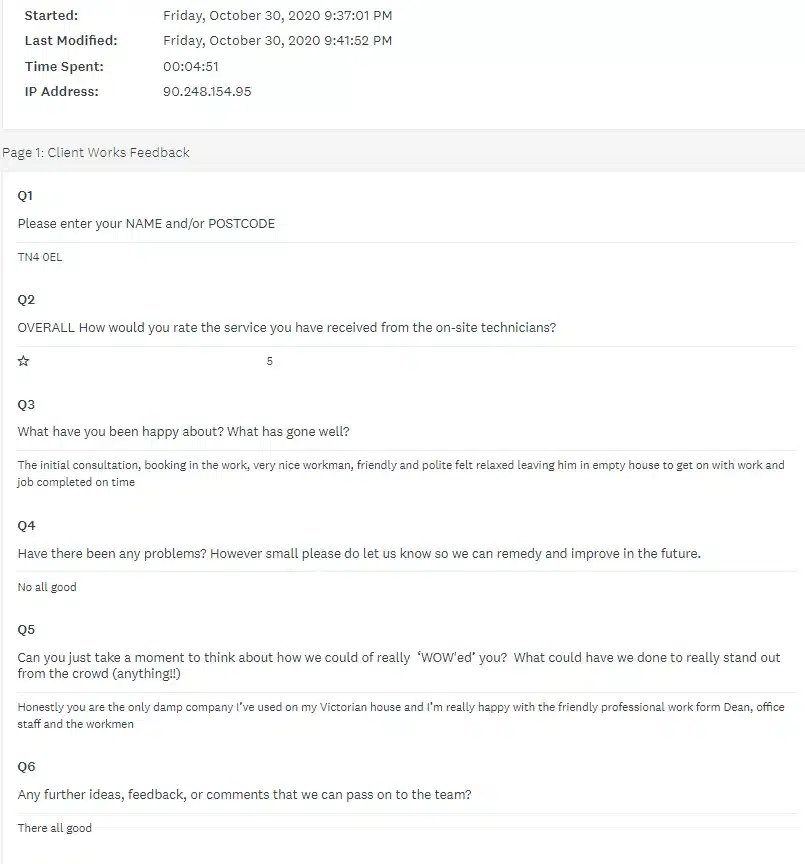Click the Q5 question label
The width and height of the screenshot is (805, 864).
point(26,630)
